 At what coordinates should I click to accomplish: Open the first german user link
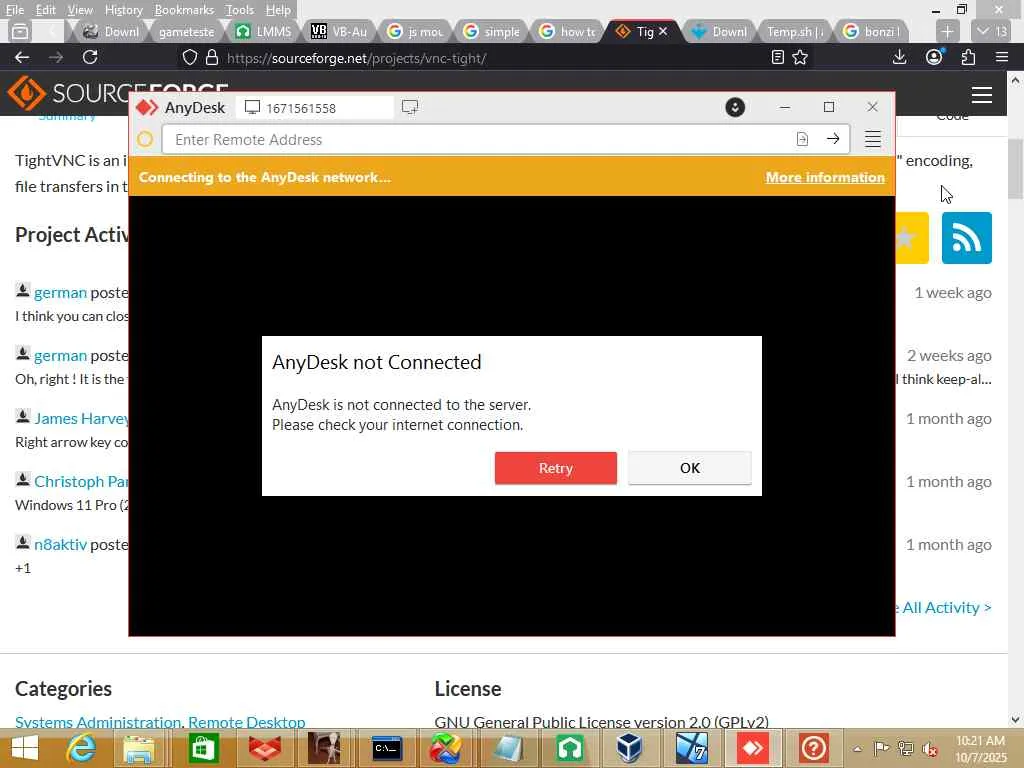pos(60,292)
